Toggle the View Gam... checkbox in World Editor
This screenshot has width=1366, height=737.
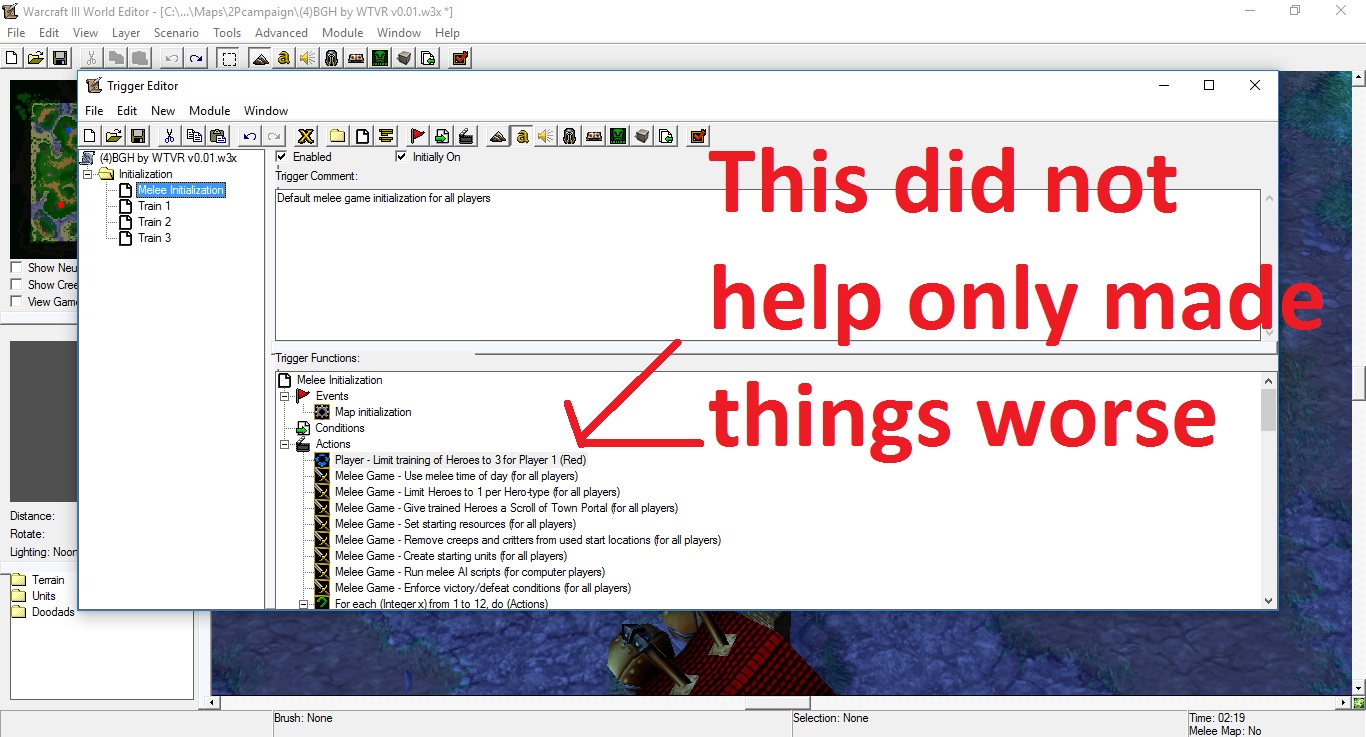(16, 302)
